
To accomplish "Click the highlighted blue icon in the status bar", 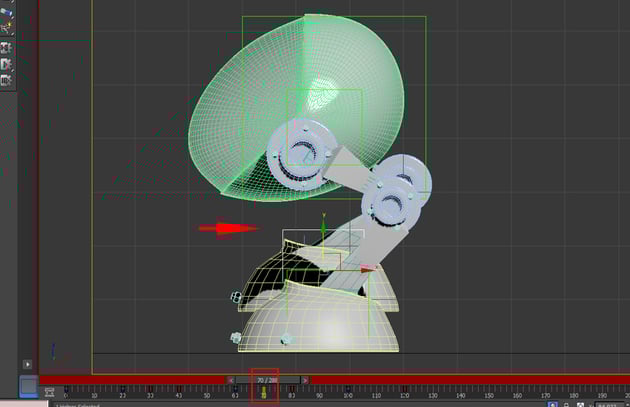I will coord(552,405).
